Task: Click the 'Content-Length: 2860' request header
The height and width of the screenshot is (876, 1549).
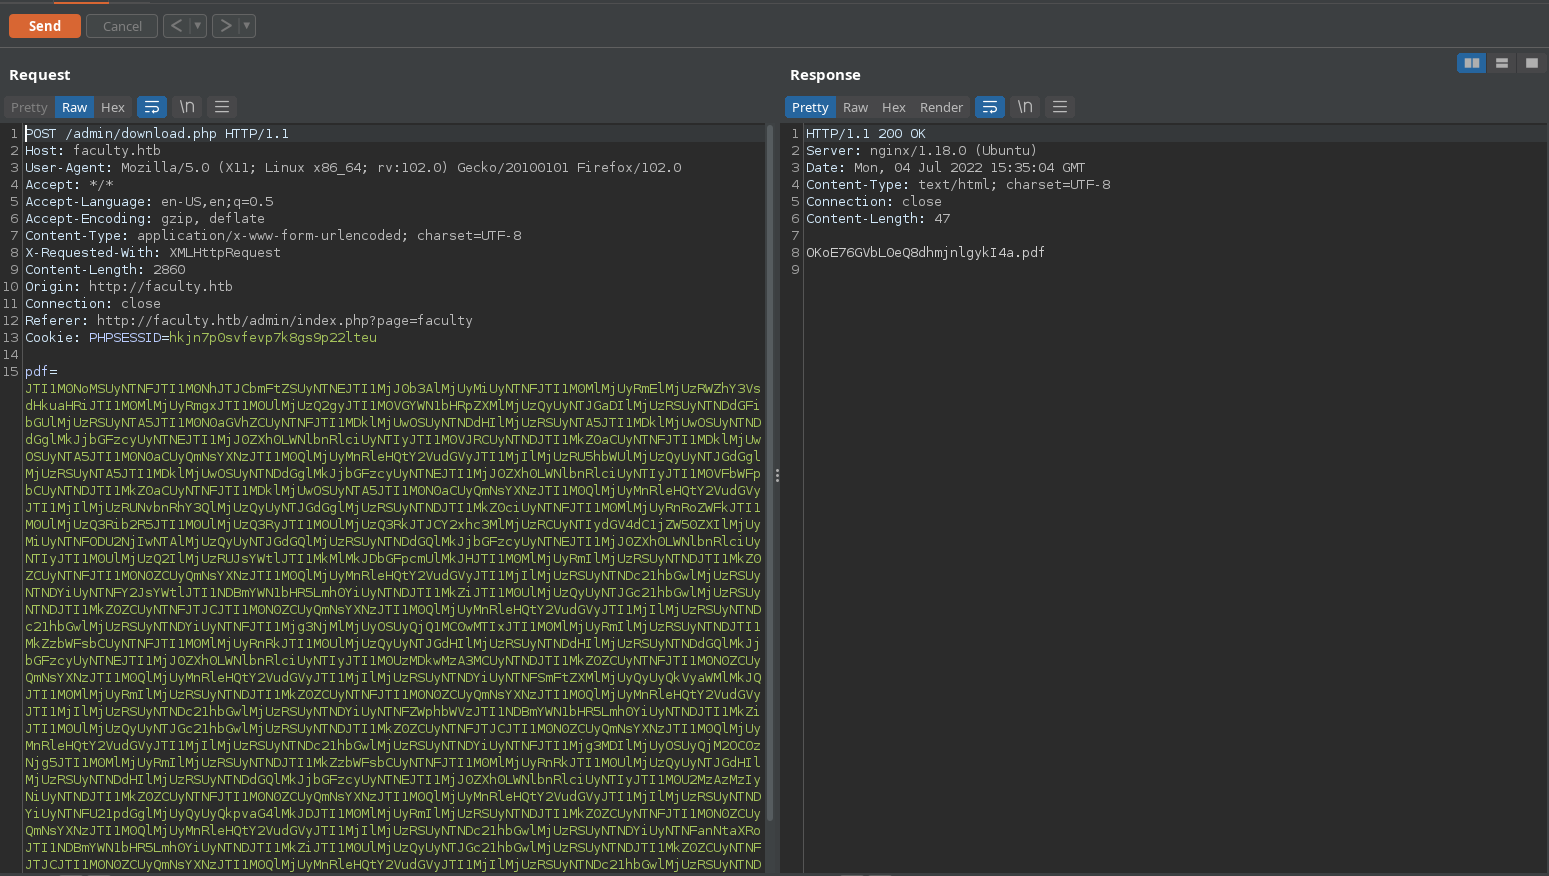Action: tap(105, 269)
